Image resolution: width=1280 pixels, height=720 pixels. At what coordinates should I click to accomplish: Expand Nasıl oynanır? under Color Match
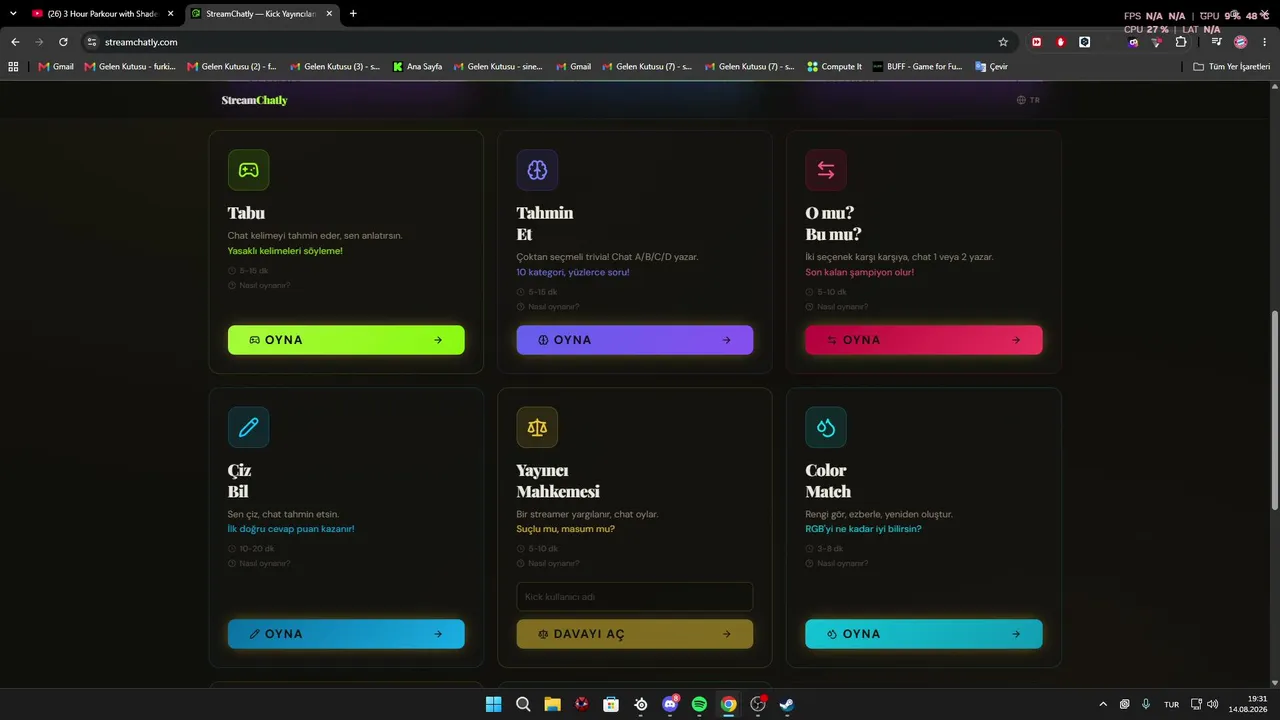[837, 563]
